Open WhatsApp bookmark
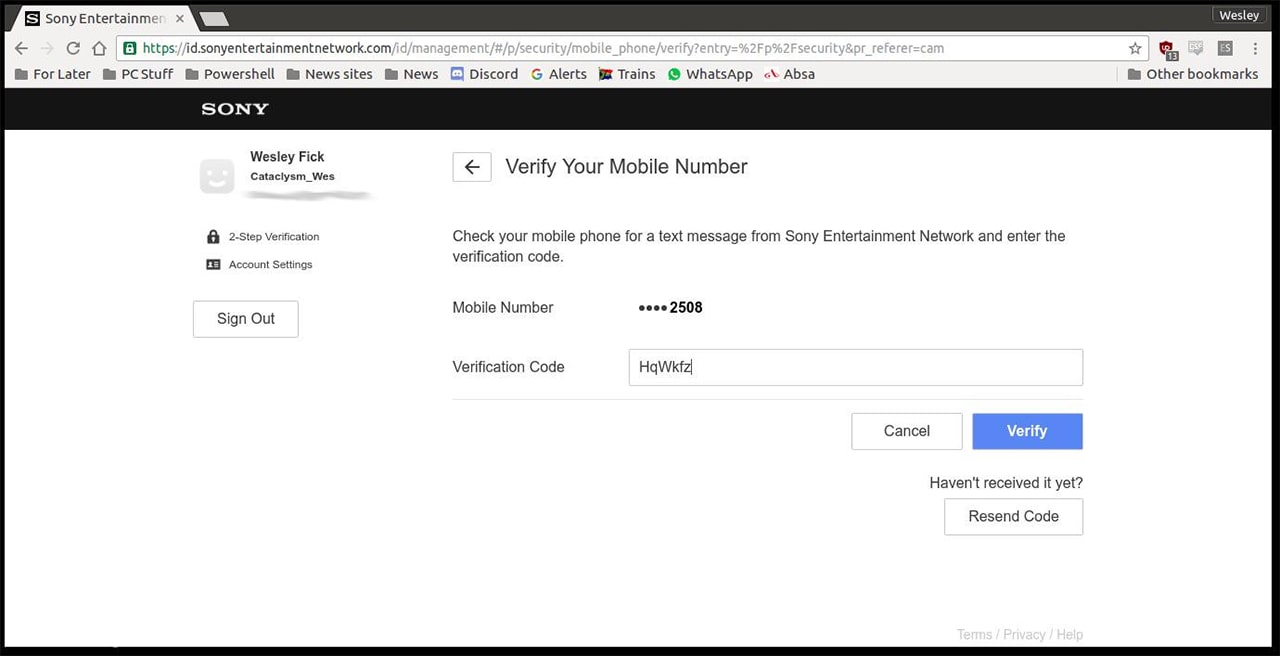Screen dimensions: 1280x656 click(709, 74)
